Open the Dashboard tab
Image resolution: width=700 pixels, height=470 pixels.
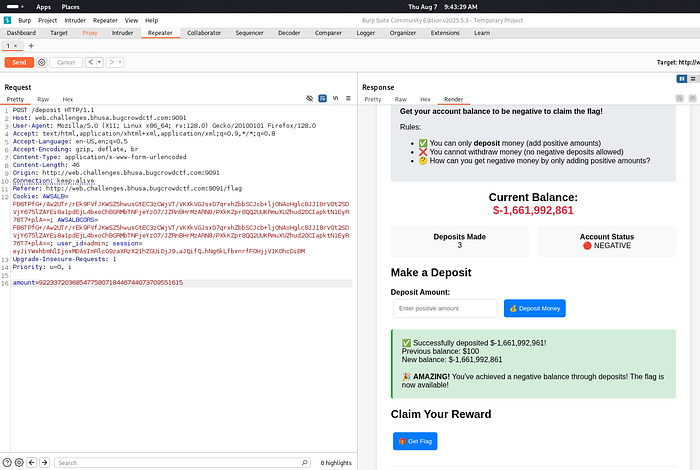point(21,33)
